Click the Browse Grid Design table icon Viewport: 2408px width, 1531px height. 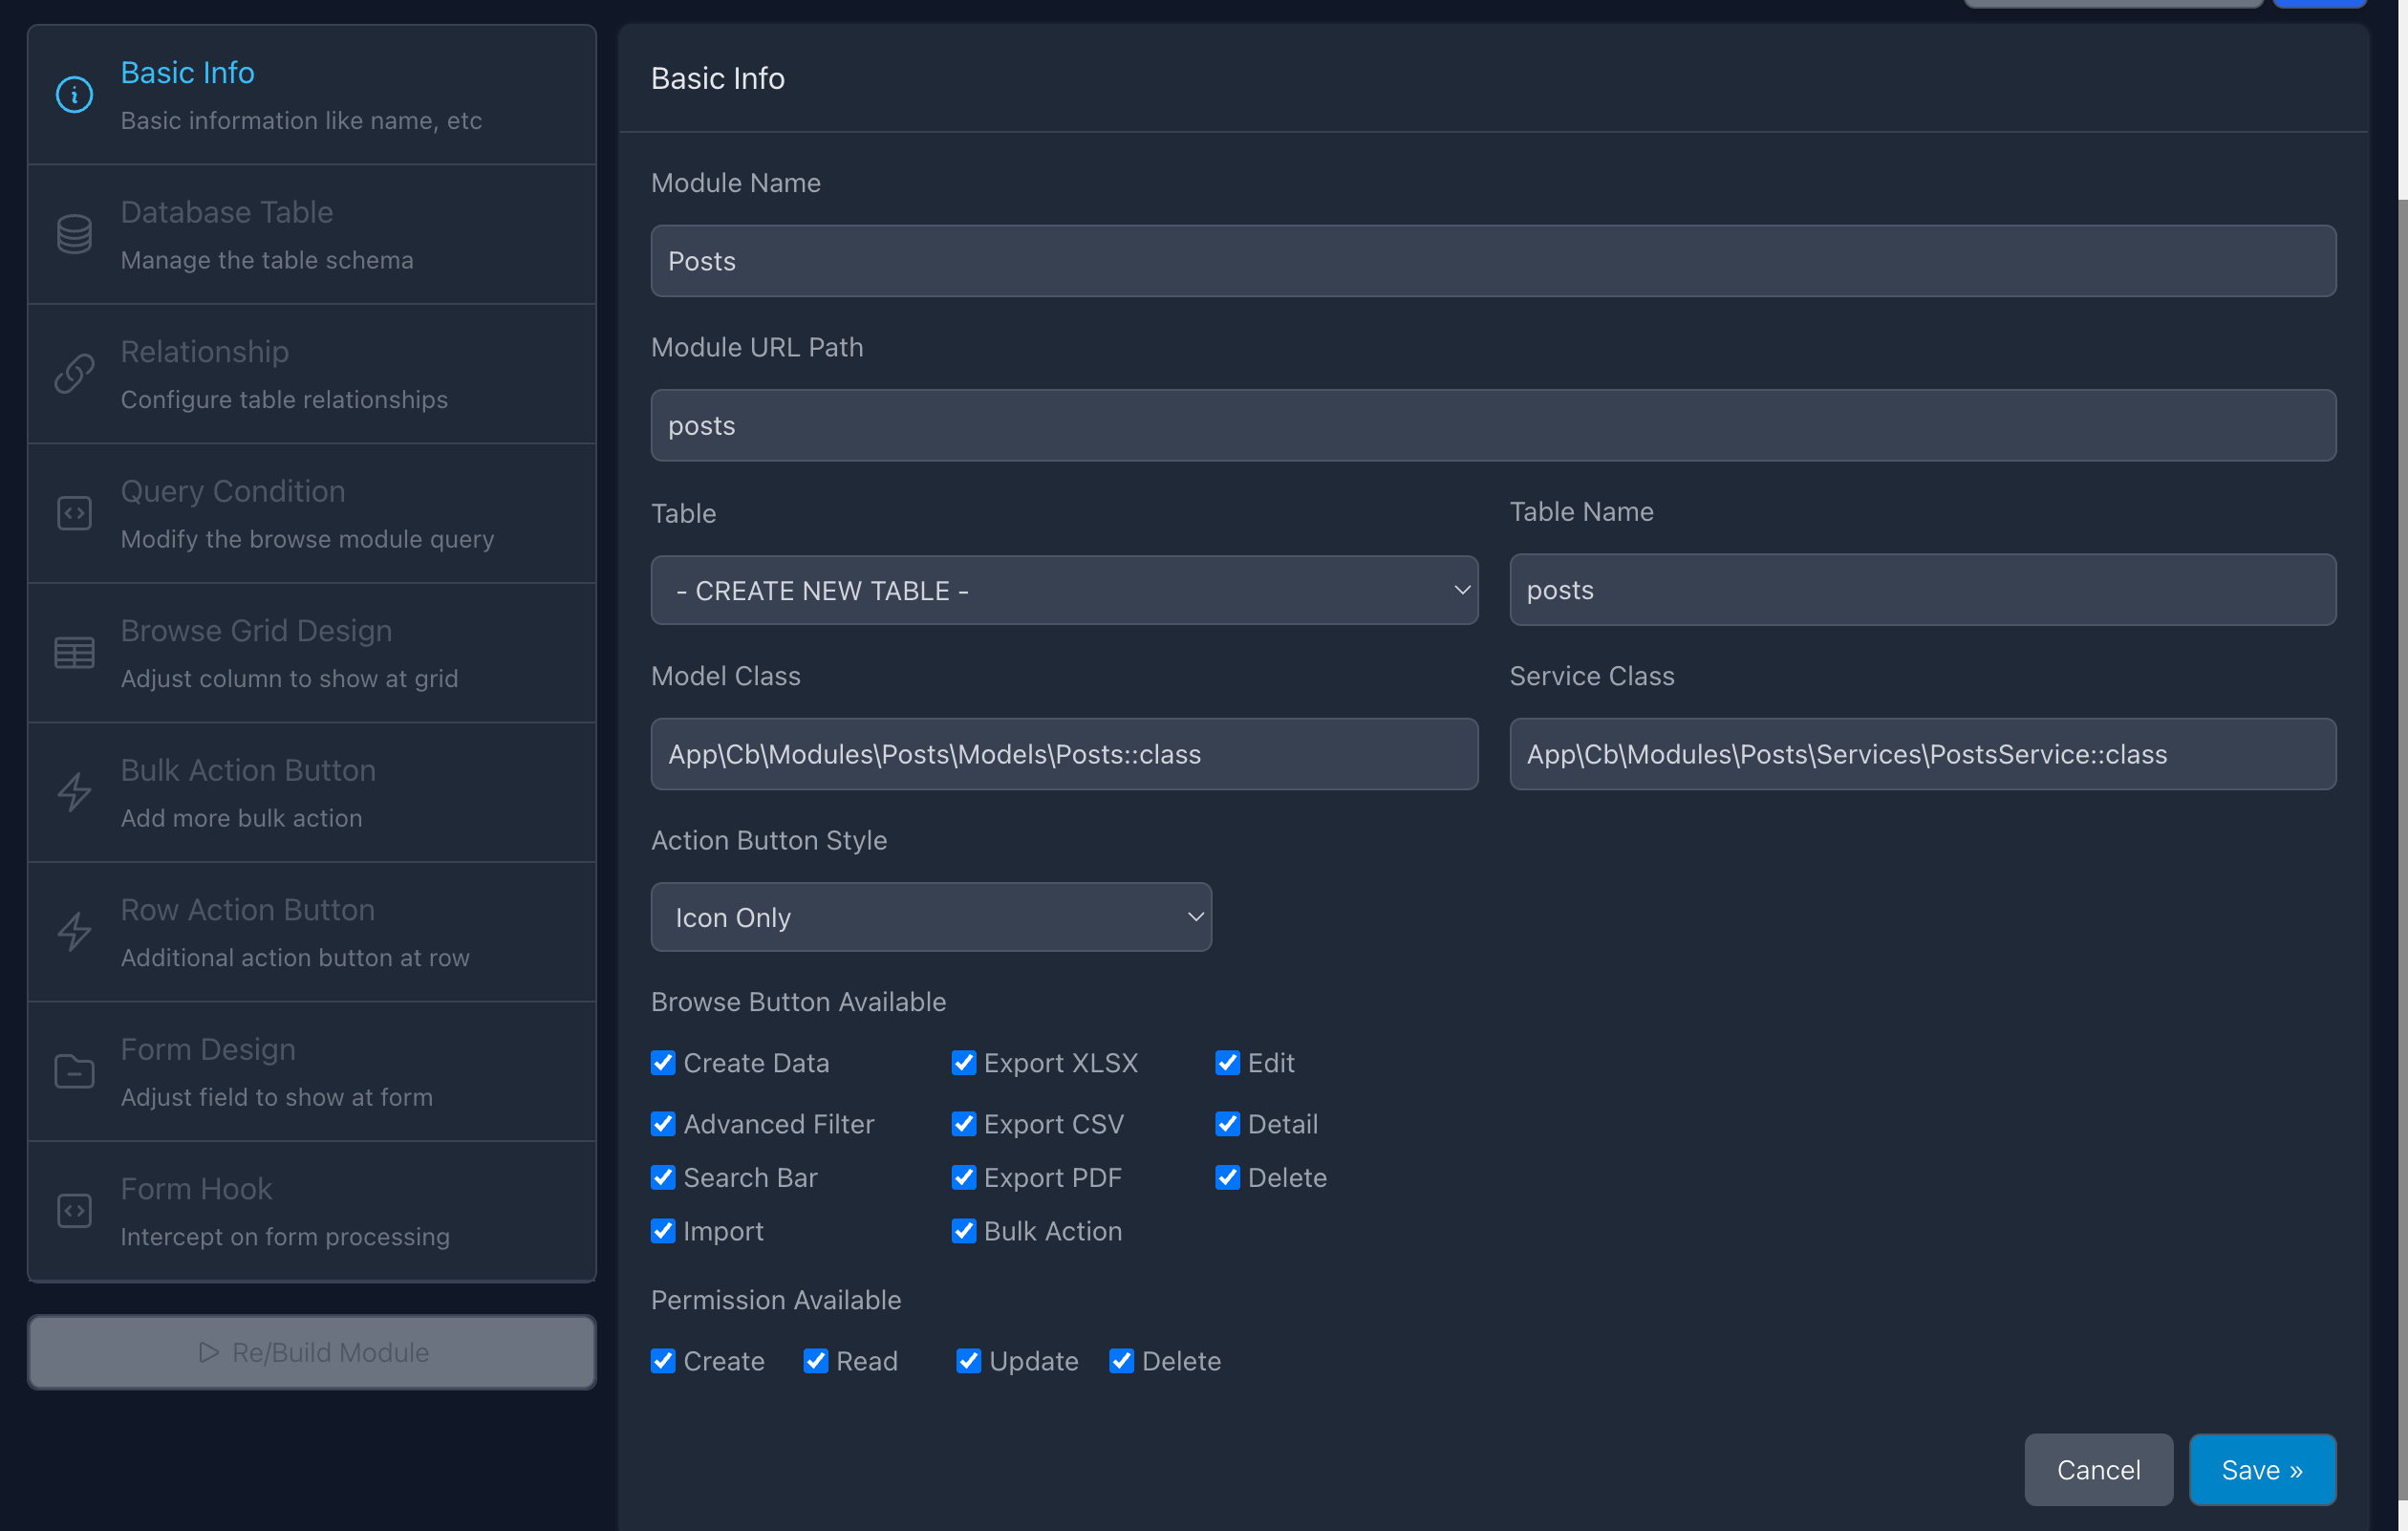[x=74, y=653]
